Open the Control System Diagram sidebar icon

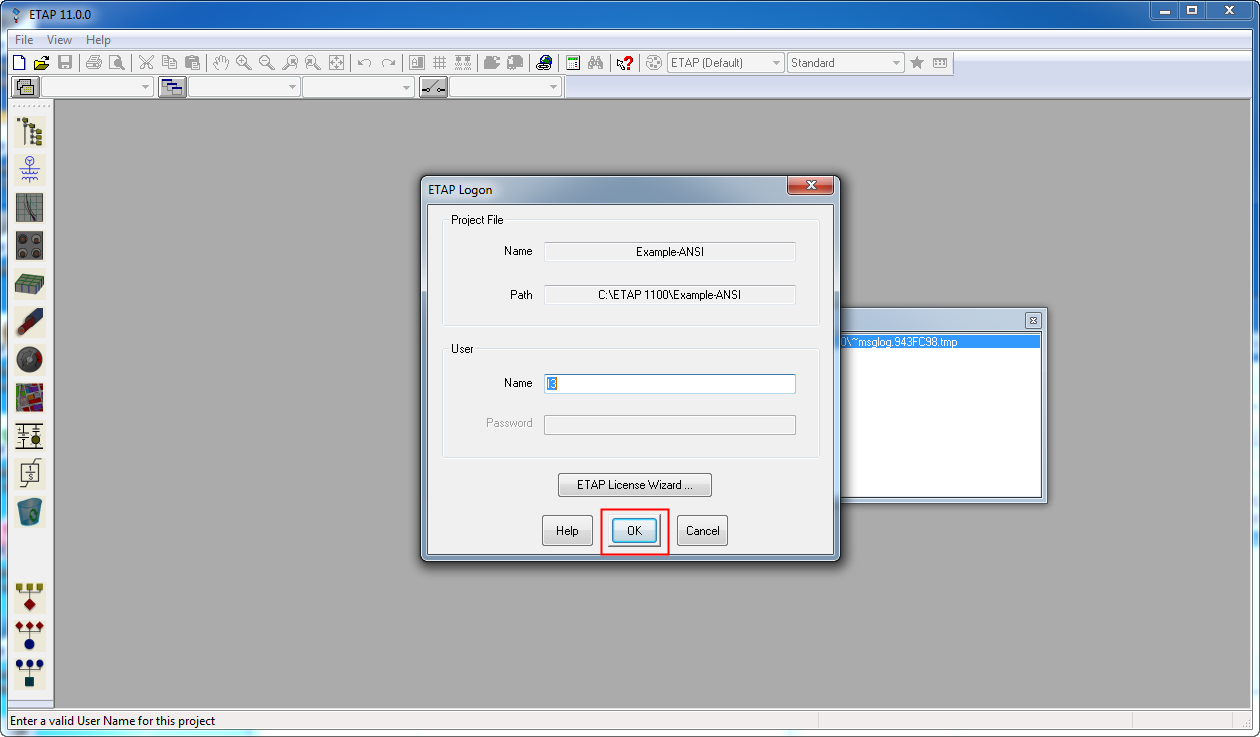pos(29,435)
